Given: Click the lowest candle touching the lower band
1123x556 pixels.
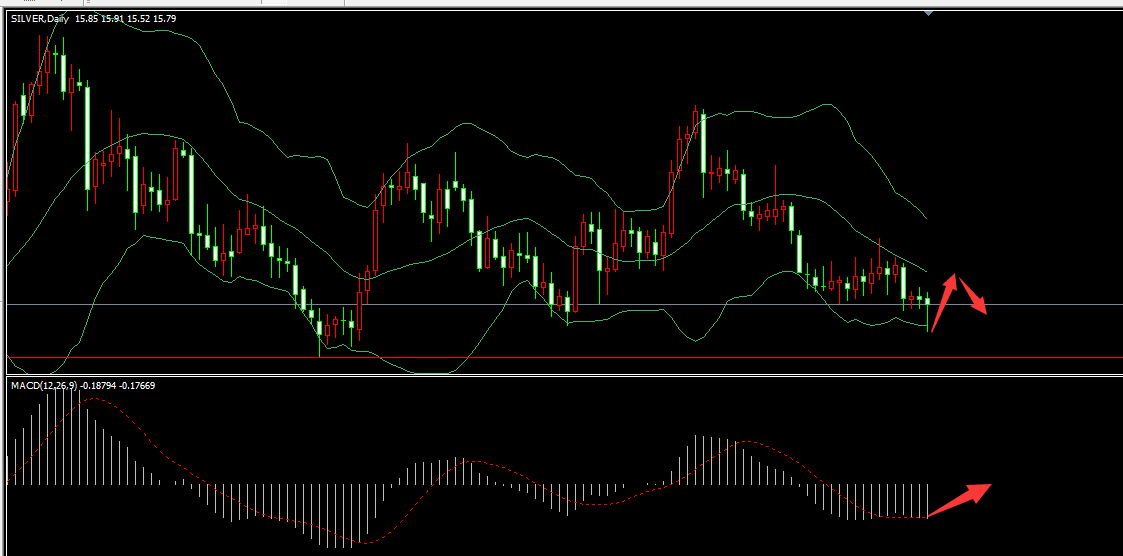Looking at the screenshot, I should click(320, 328).
